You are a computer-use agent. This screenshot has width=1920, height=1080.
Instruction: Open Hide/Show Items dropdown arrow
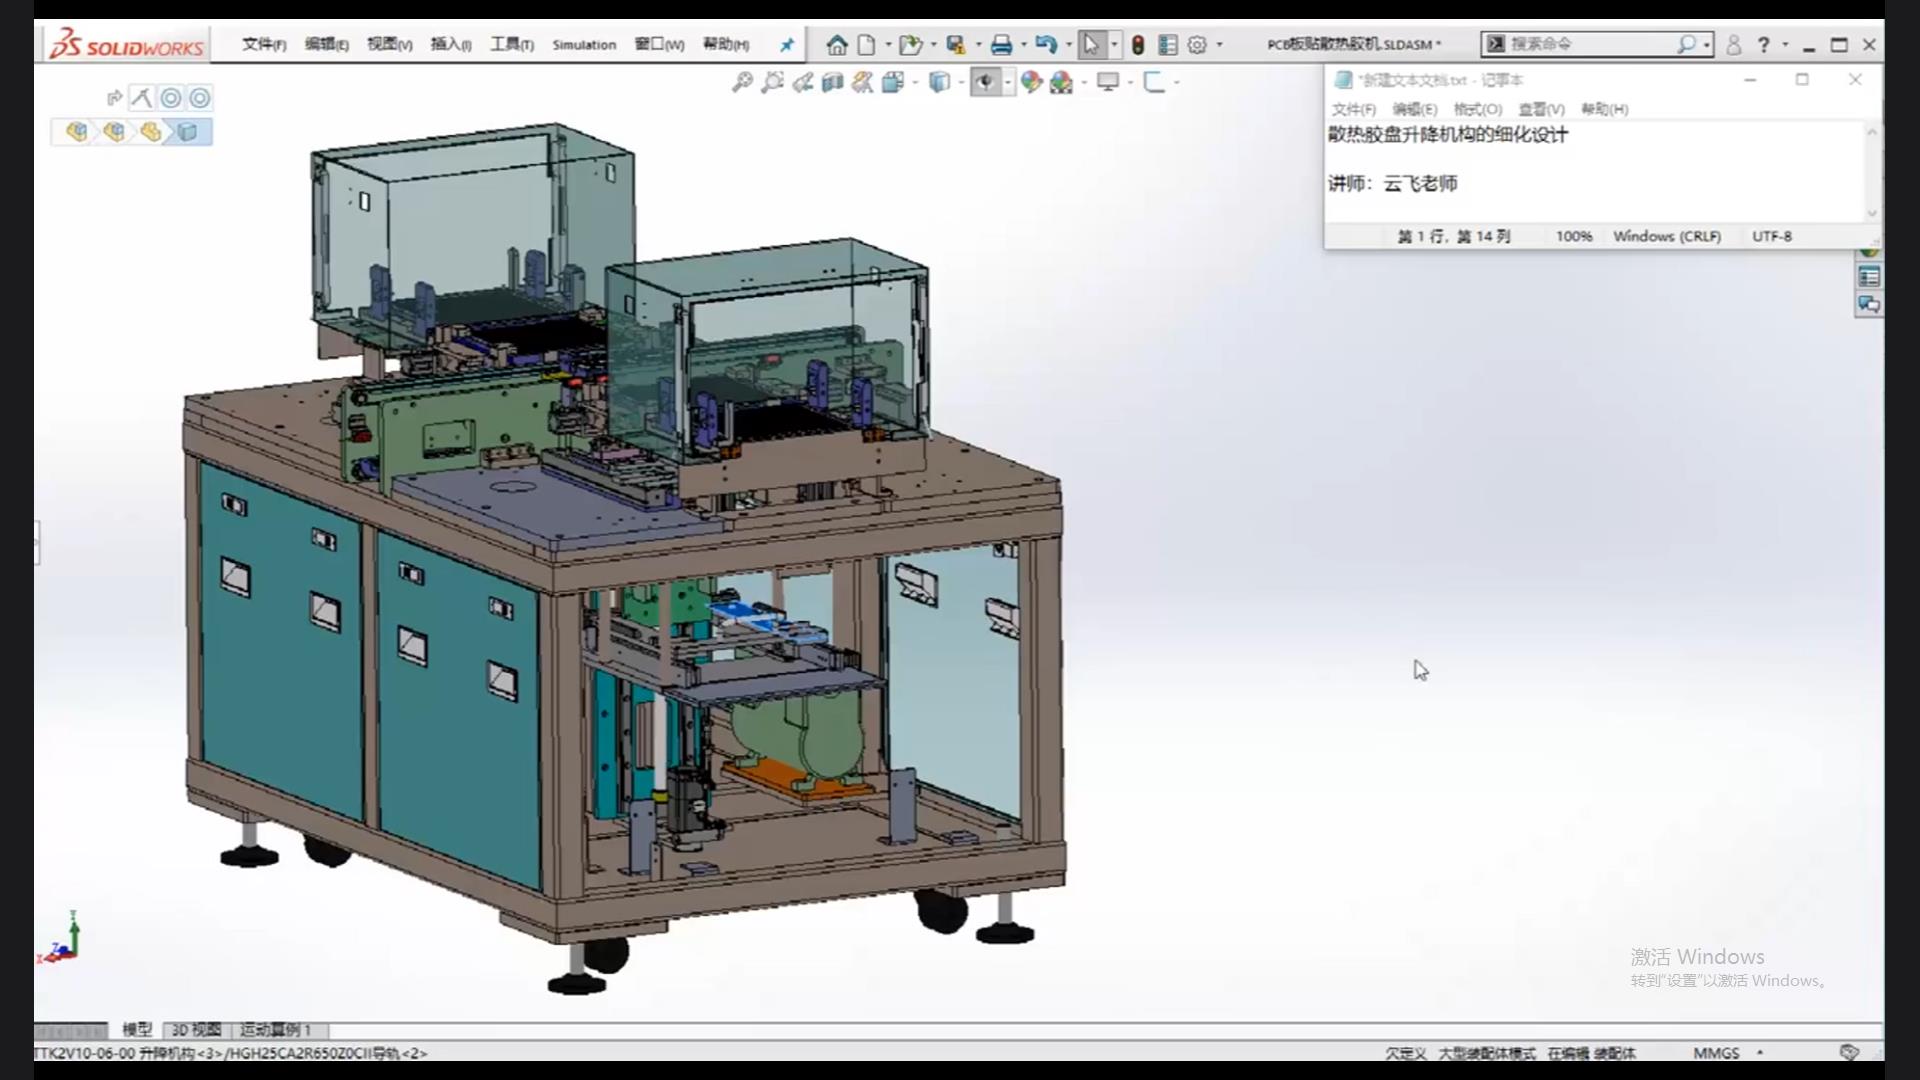(x=1008, y=82)
